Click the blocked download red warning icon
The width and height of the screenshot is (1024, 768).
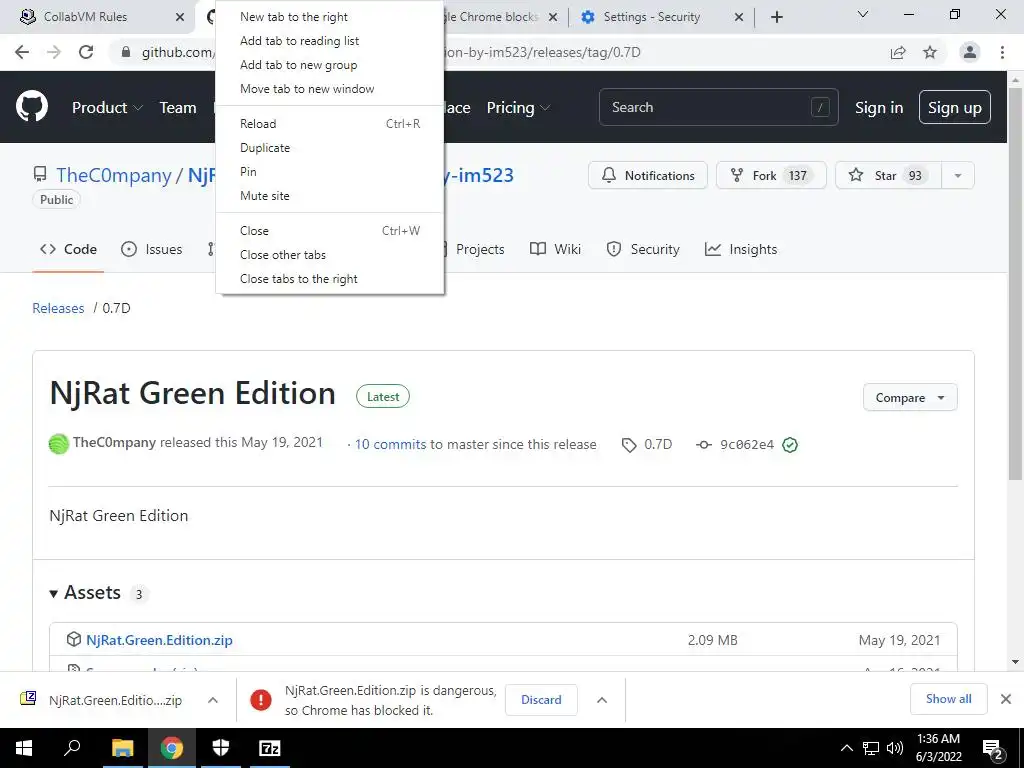click(261, 700)
